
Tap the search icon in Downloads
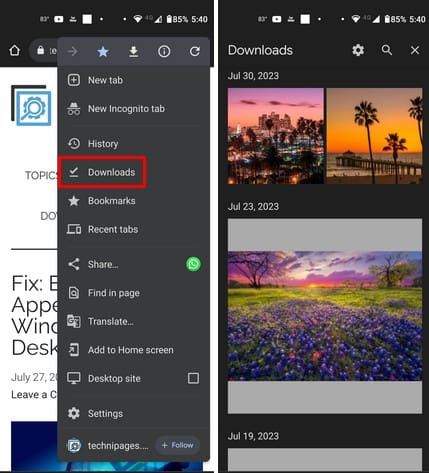387,50
